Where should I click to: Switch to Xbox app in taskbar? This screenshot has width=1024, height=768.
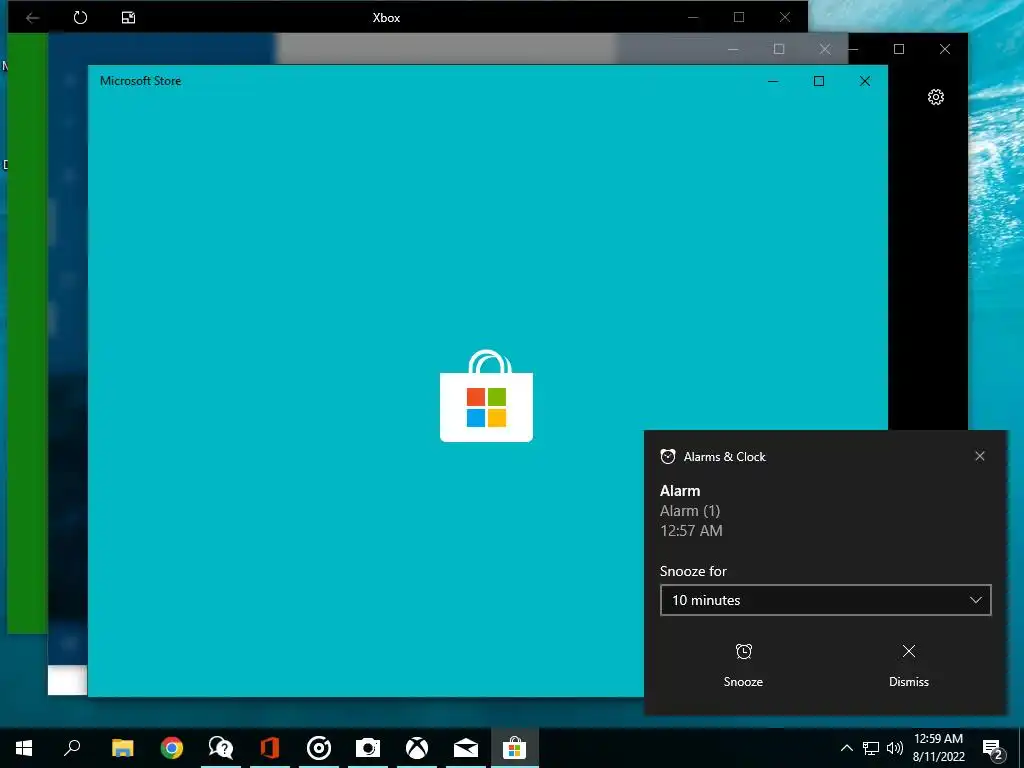pos(417,748)
